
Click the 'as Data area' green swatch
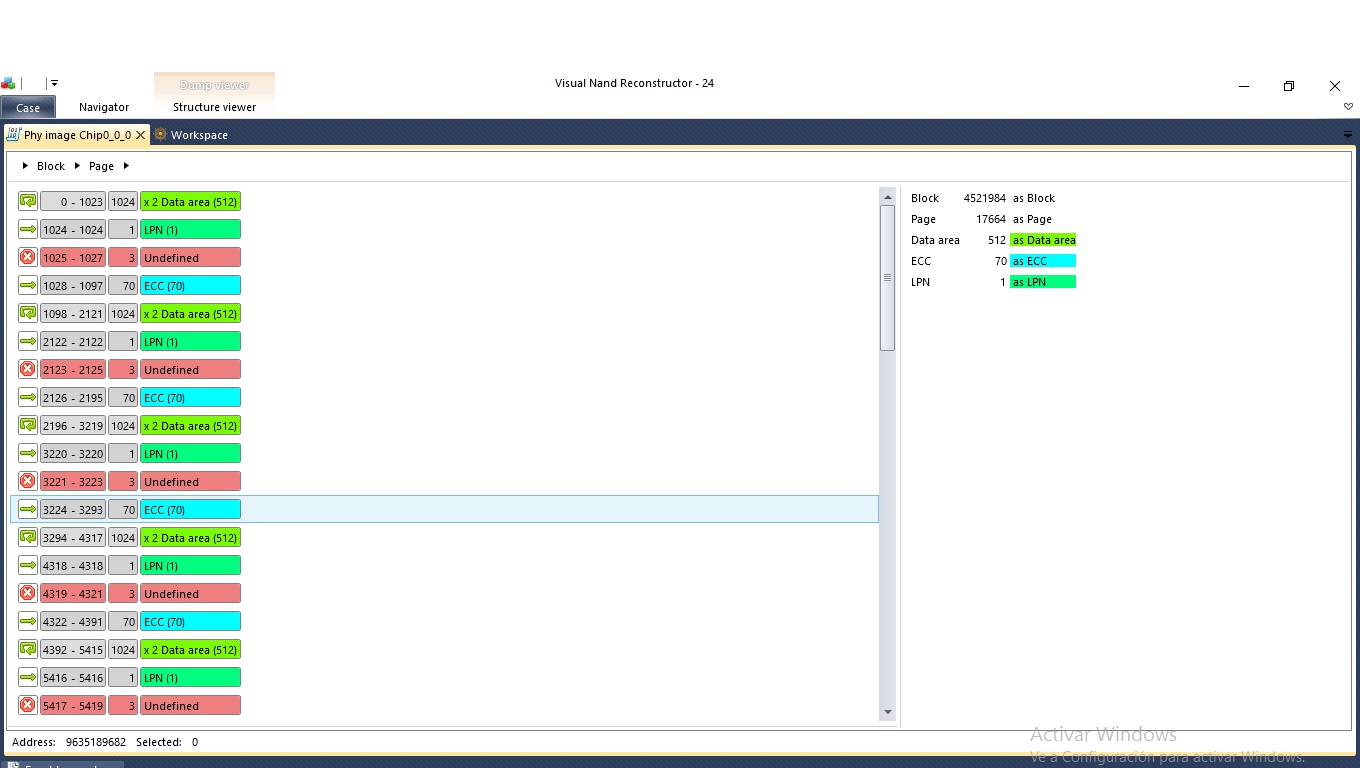[x=1043, y=240]
